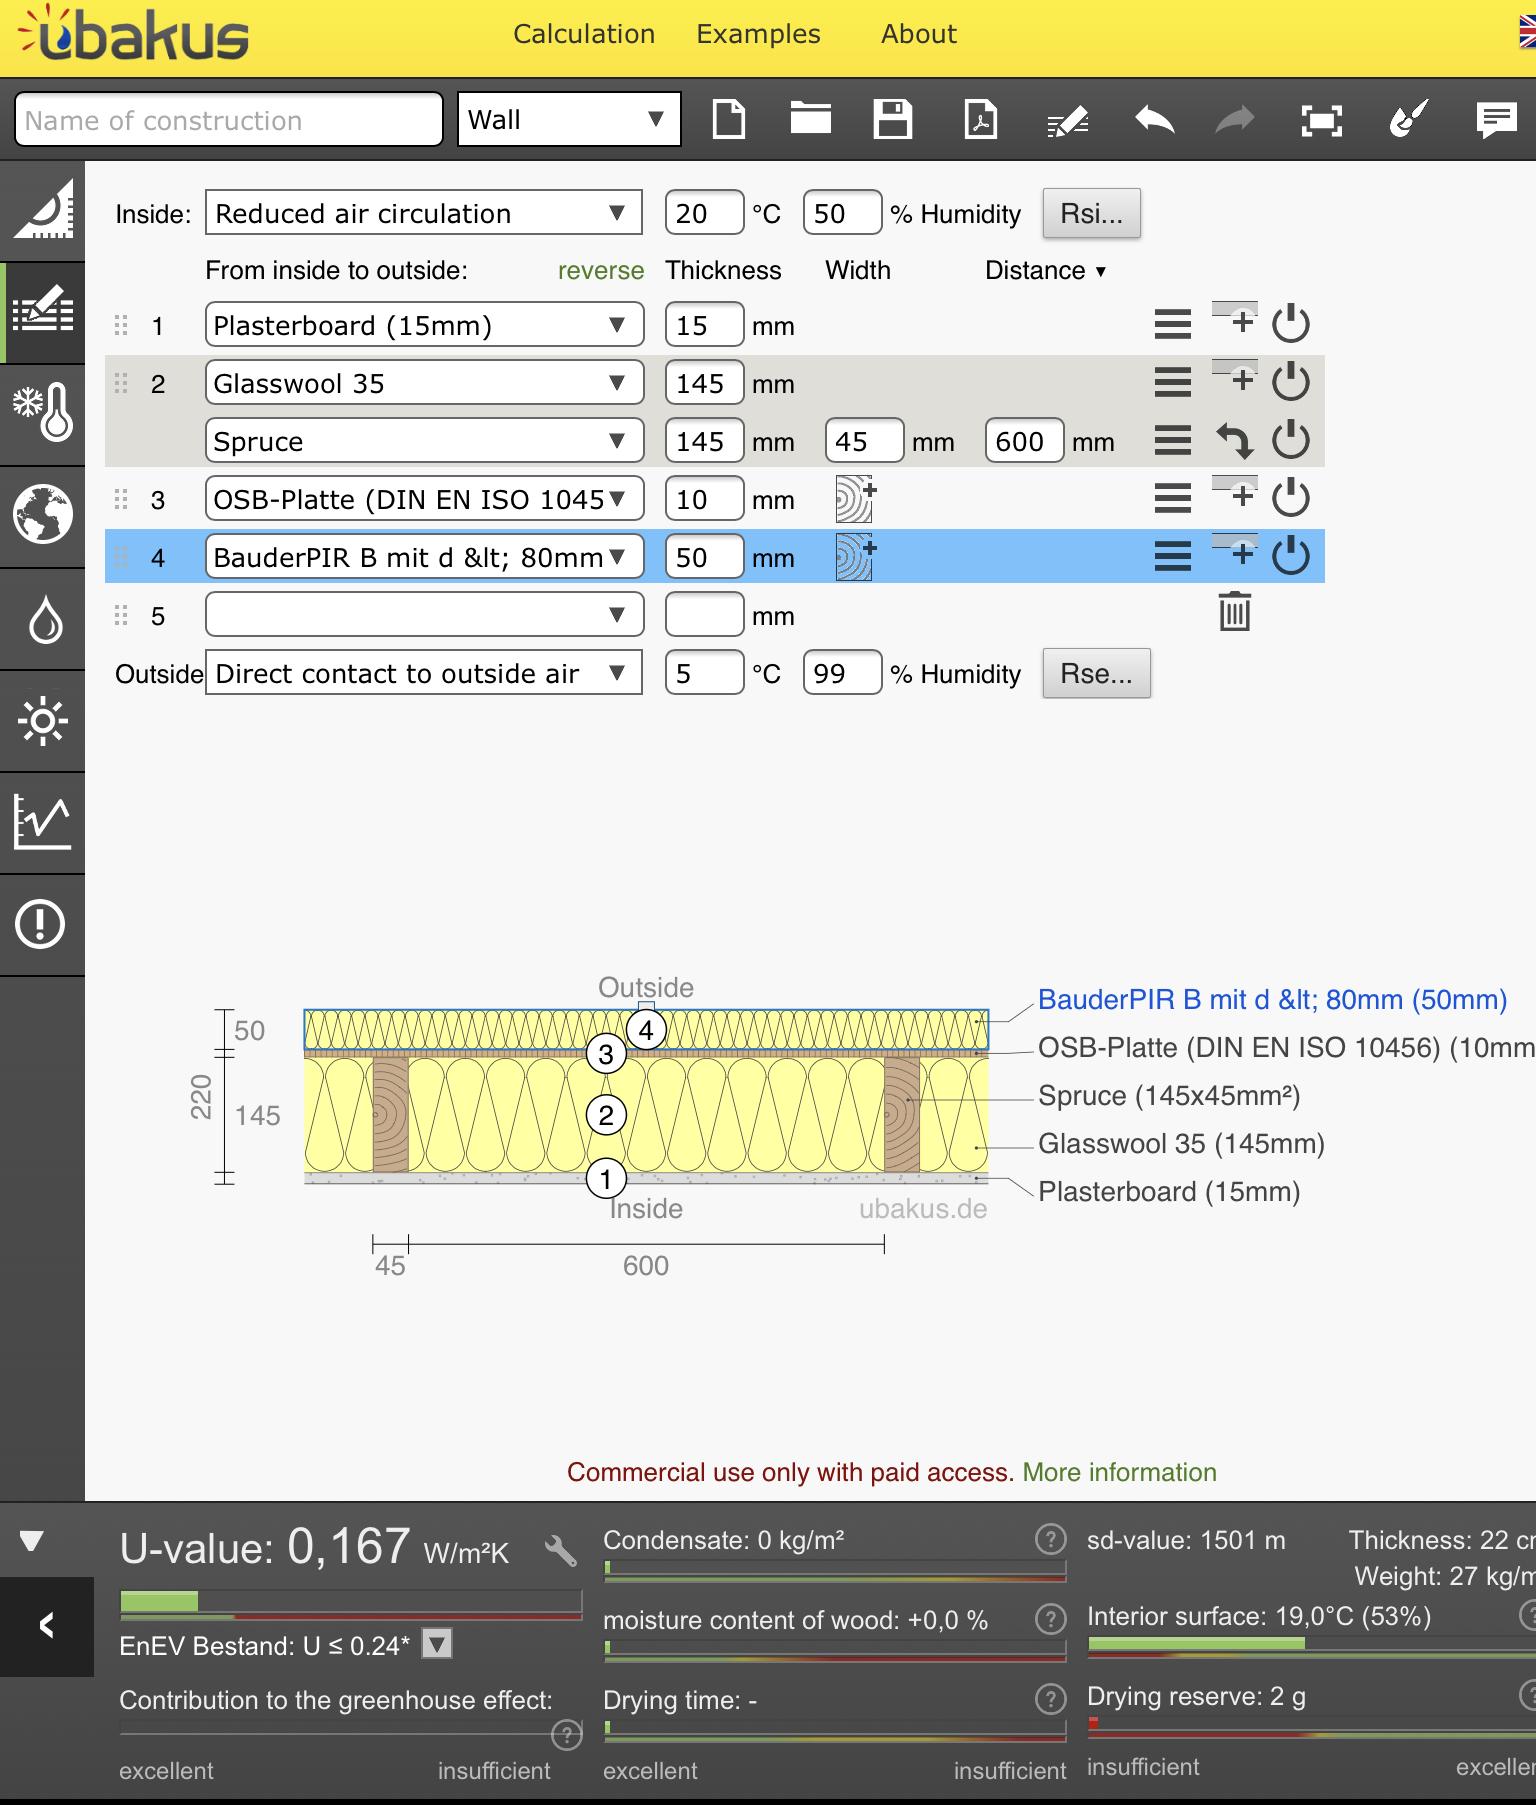Open the moisture droplet sidebar icon

pyautogui.click(x=45, y=620)
